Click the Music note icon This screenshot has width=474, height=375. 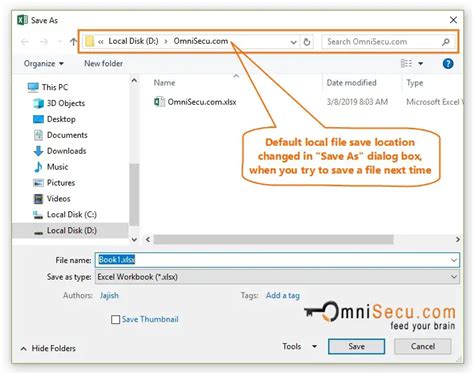point(38,167)
